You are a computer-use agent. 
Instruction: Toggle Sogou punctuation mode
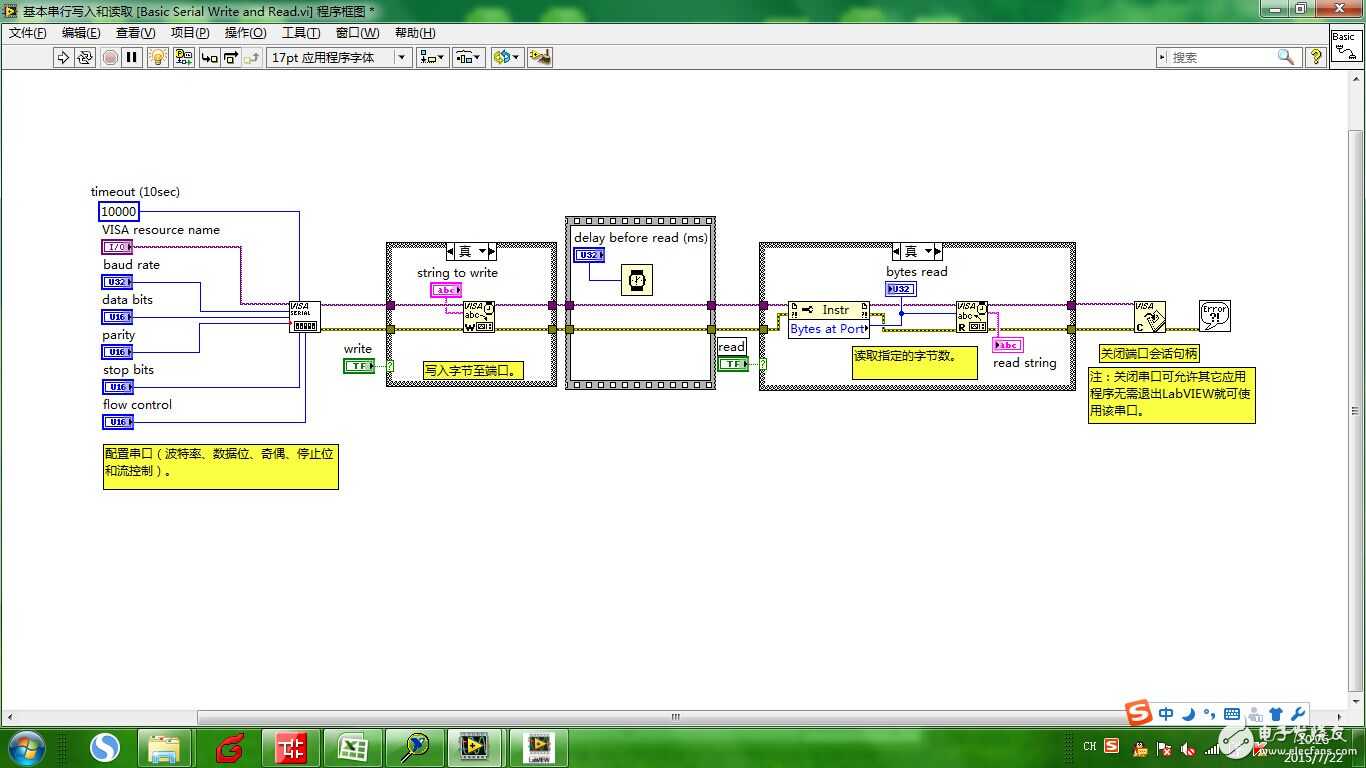coord(1209,714)
